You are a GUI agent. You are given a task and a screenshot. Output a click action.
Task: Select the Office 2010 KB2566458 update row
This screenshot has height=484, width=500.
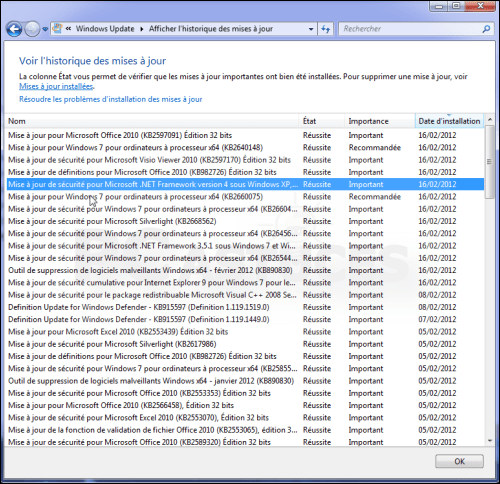(245, 405)
